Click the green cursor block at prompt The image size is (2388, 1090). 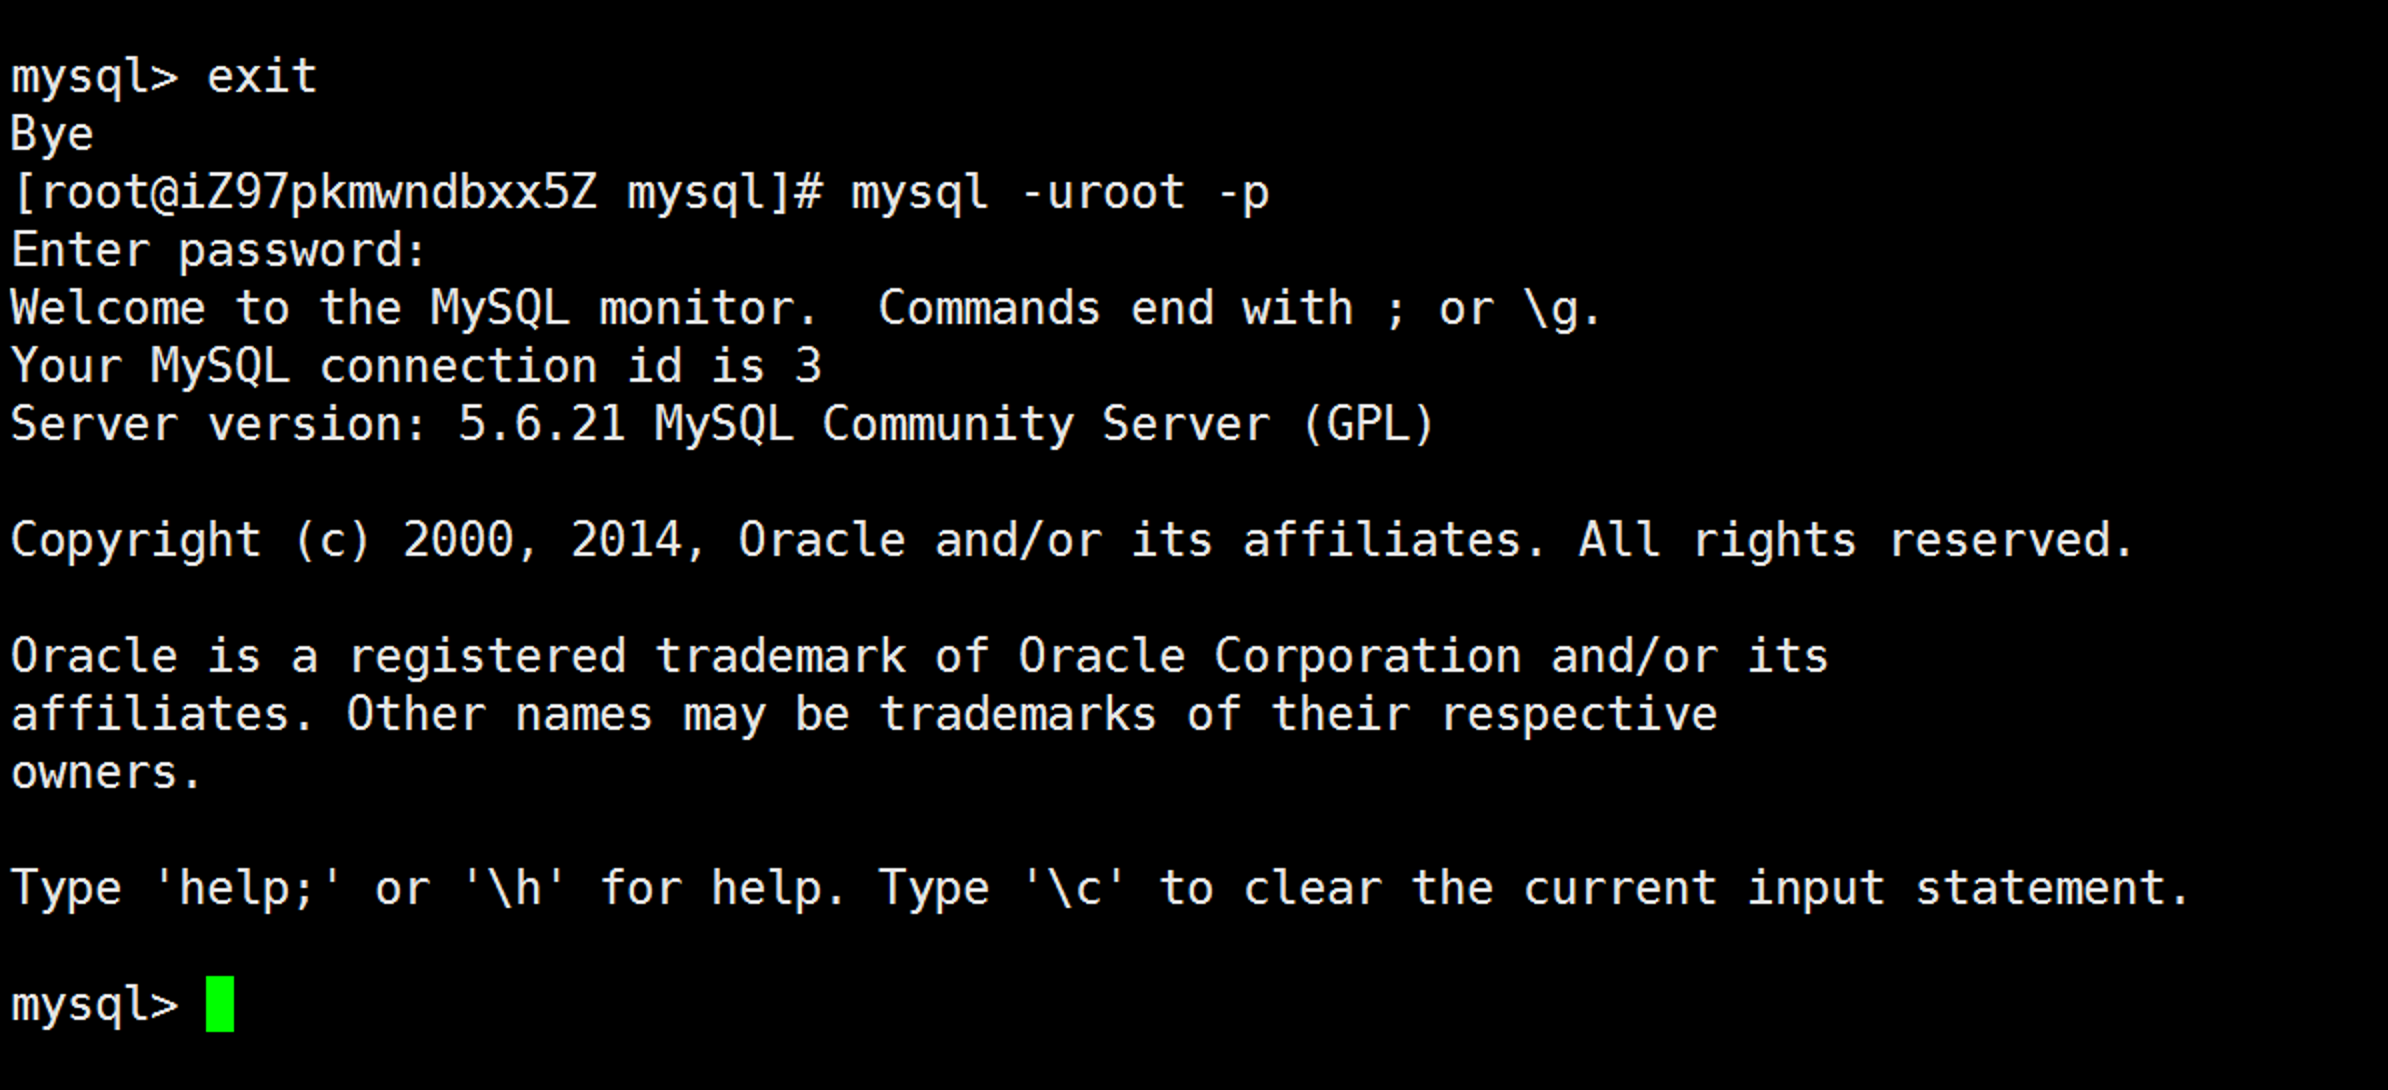pos(220,1004)
